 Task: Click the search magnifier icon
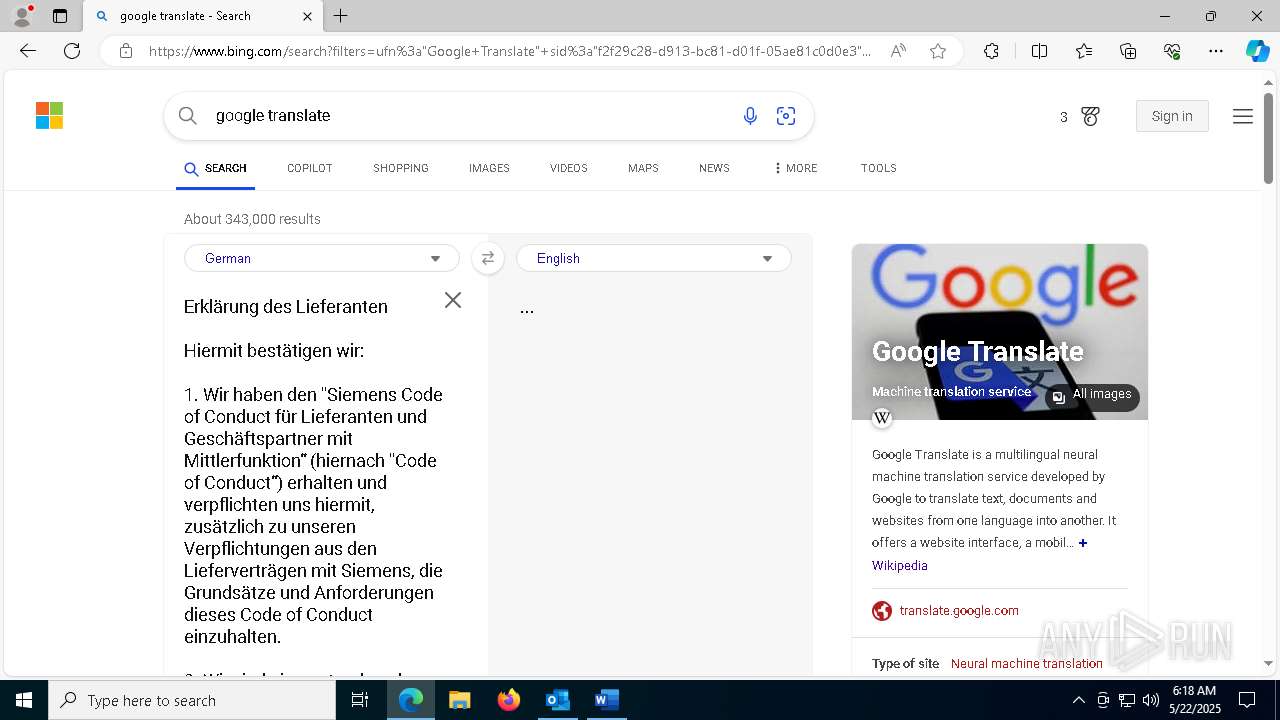[187, 116]
